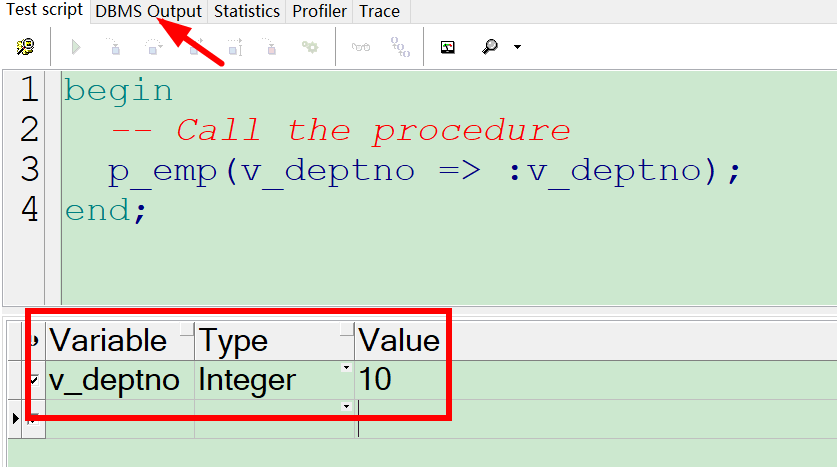The image size is (837, 467).
Task: Open the Statistics tab
Action: coord(247,11)
